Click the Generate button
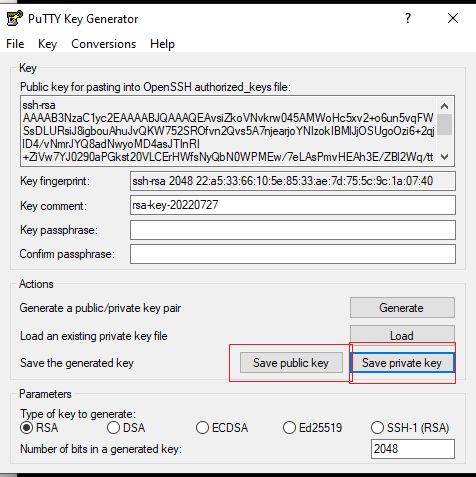The width and height of the screenshot is (476, 477). click(x=402, y=308)
